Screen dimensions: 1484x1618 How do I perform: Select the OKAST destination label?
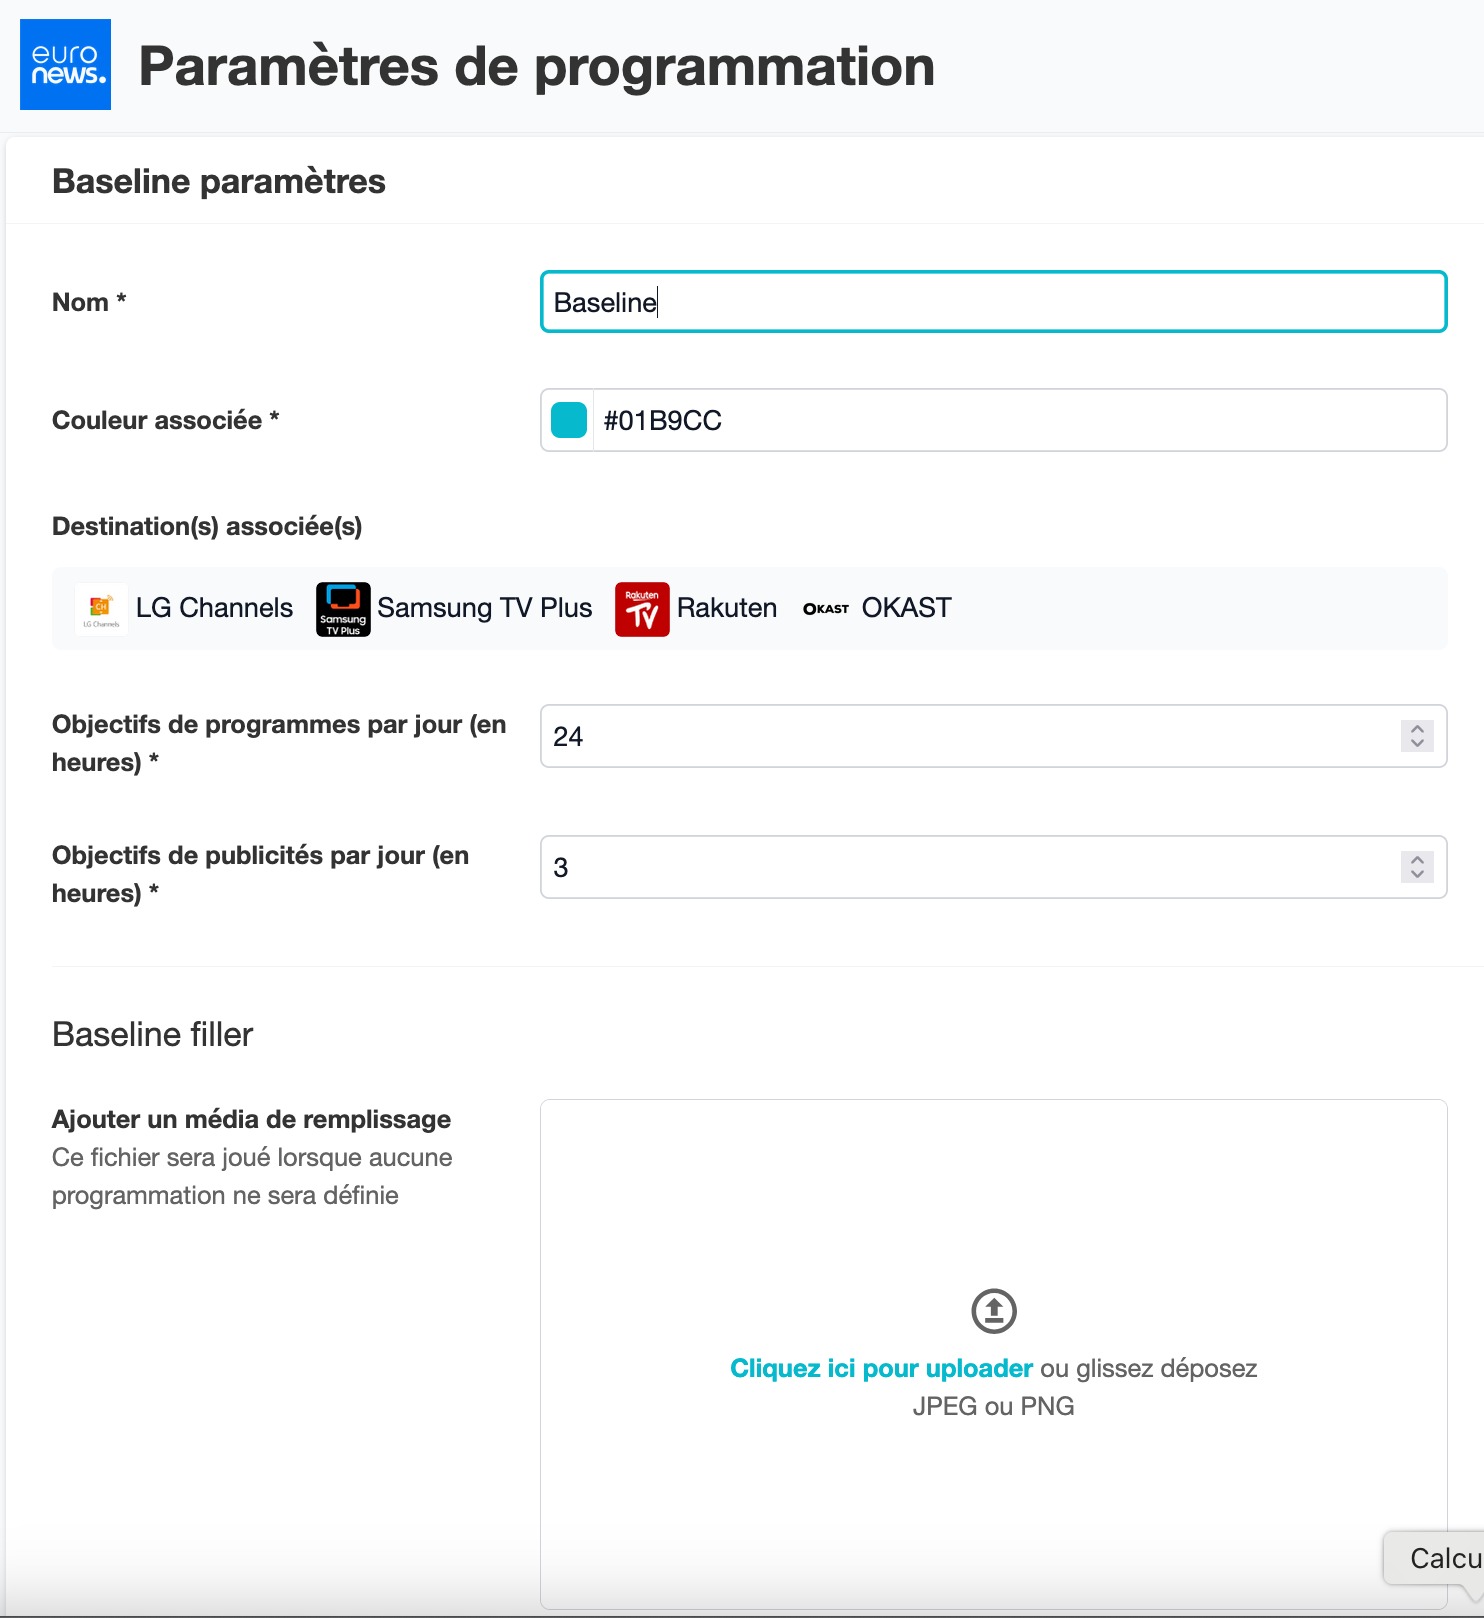906,608
